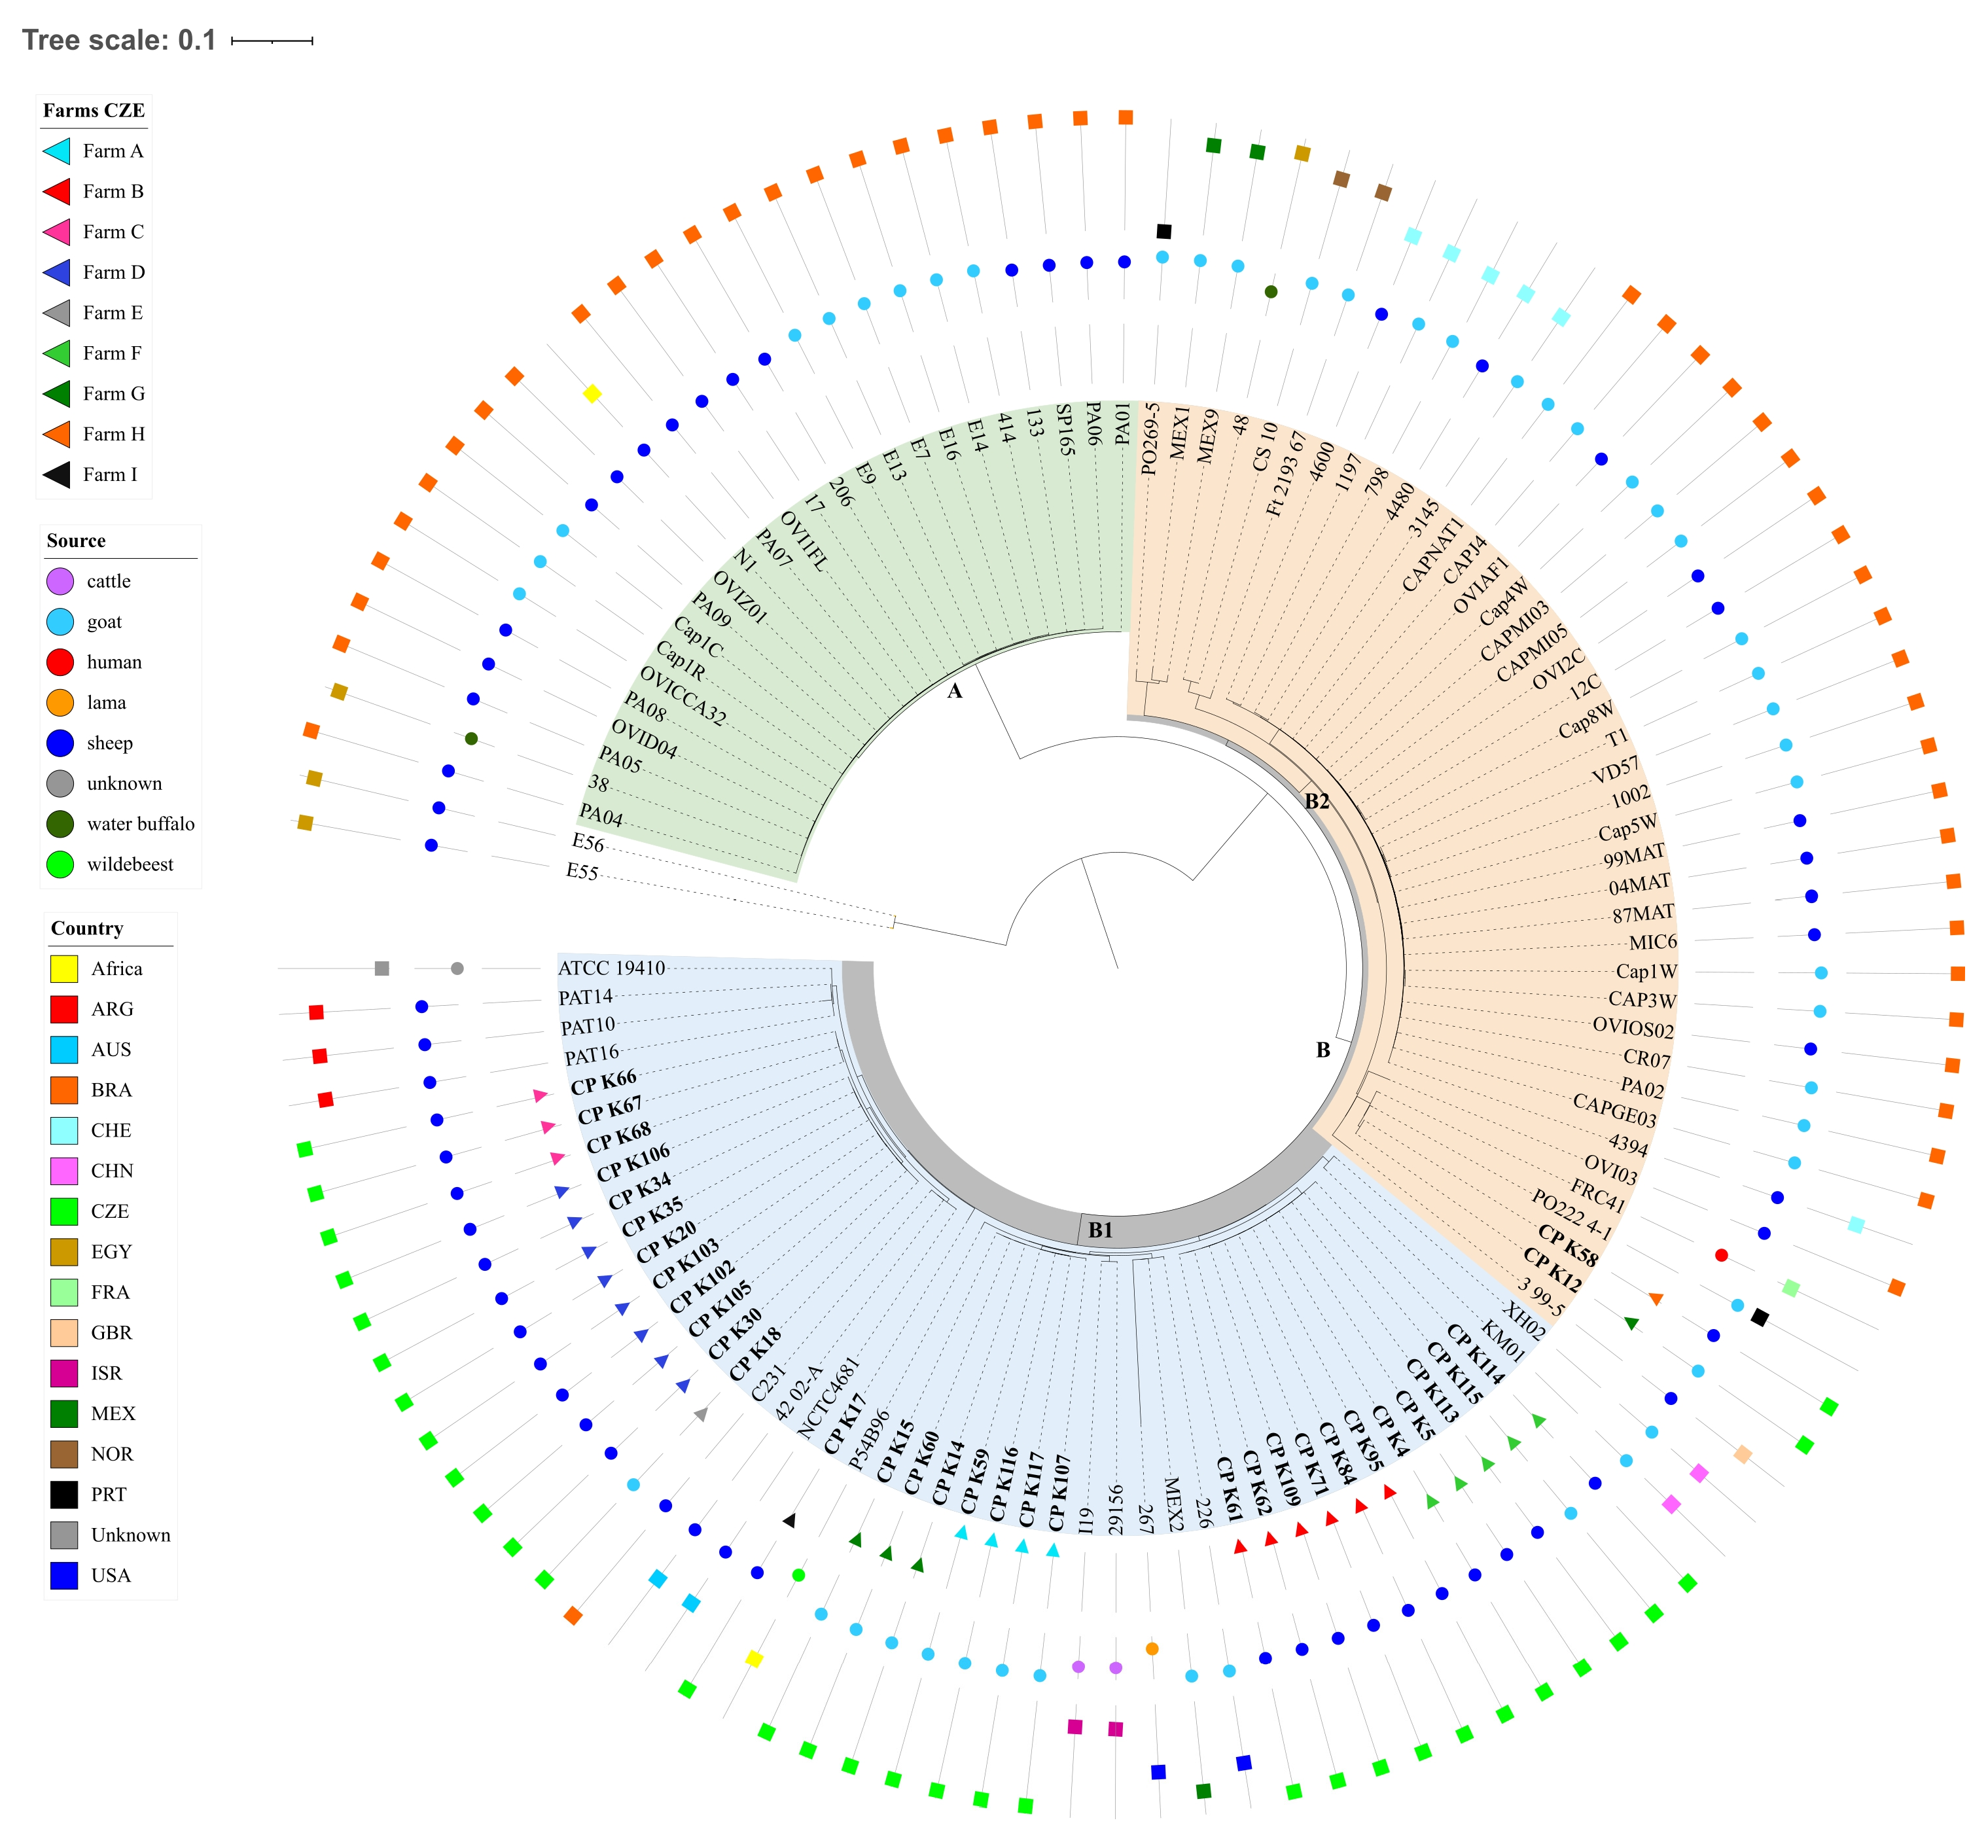Click the Country legend heading
The image size is (1988, 1848).
tap(87, 928)
